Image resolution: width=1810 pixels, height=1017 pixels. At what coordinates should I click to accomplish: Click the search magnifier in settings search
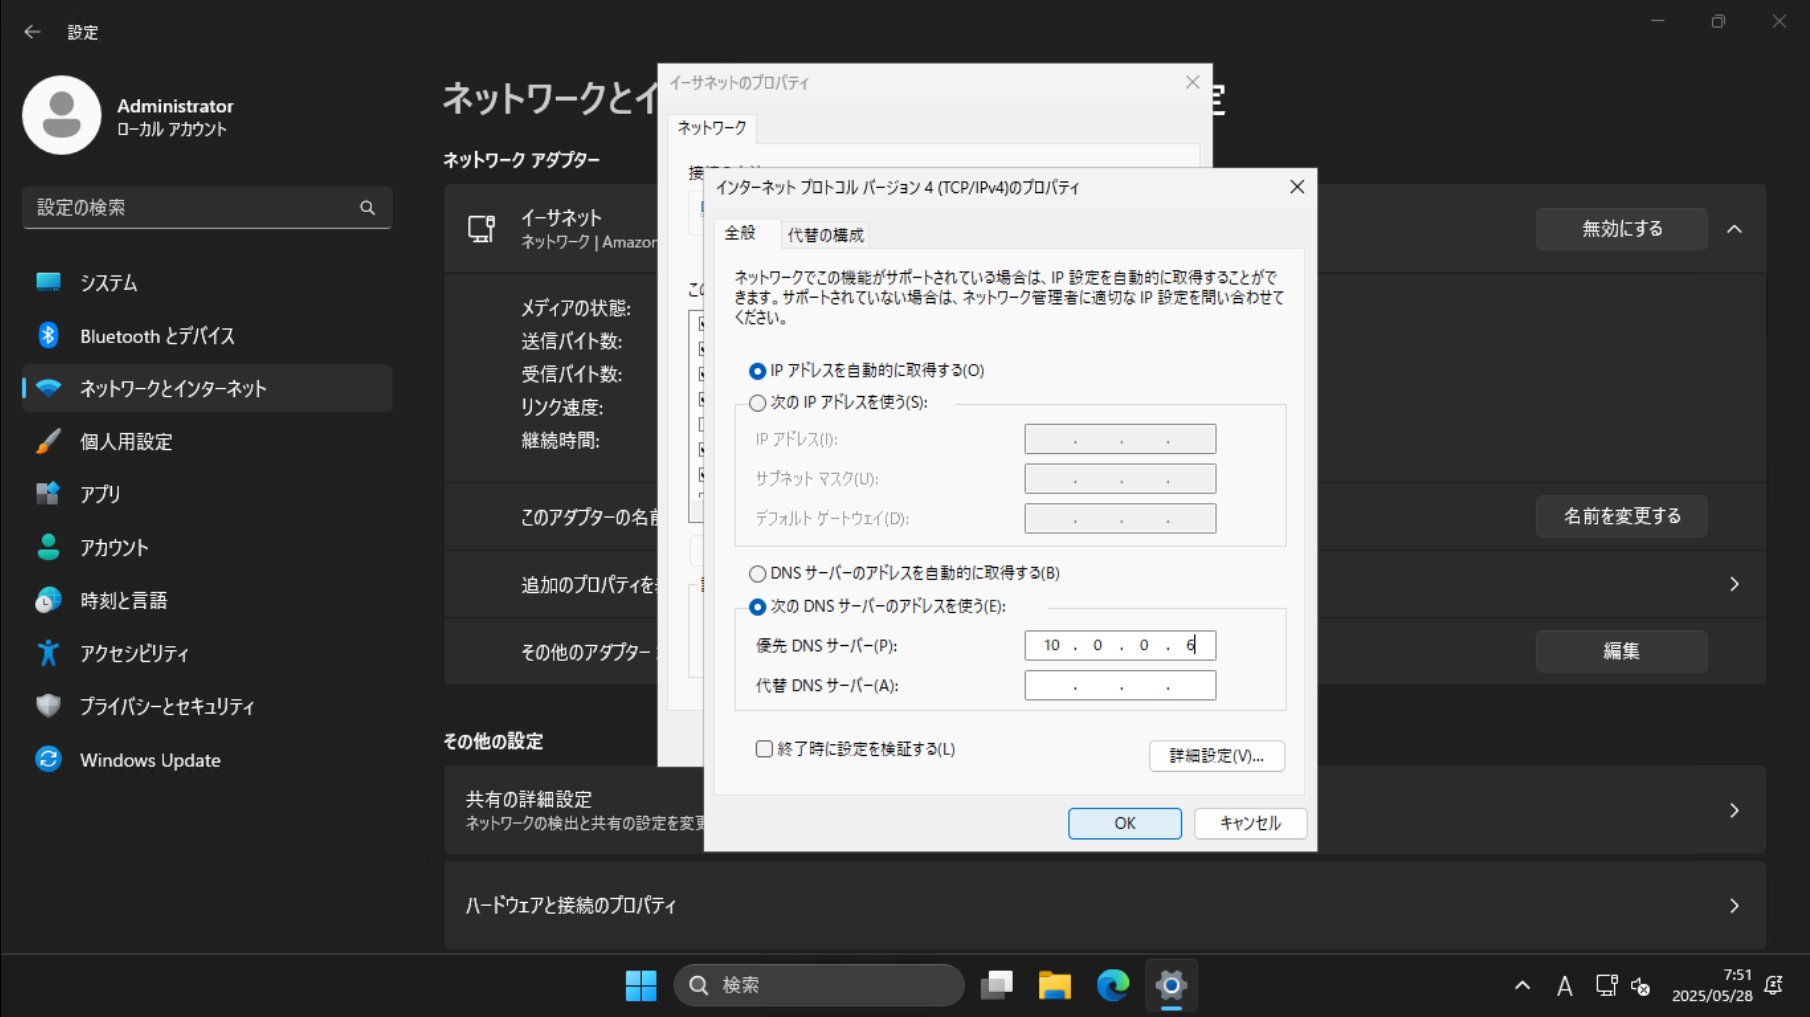point(367,208)
